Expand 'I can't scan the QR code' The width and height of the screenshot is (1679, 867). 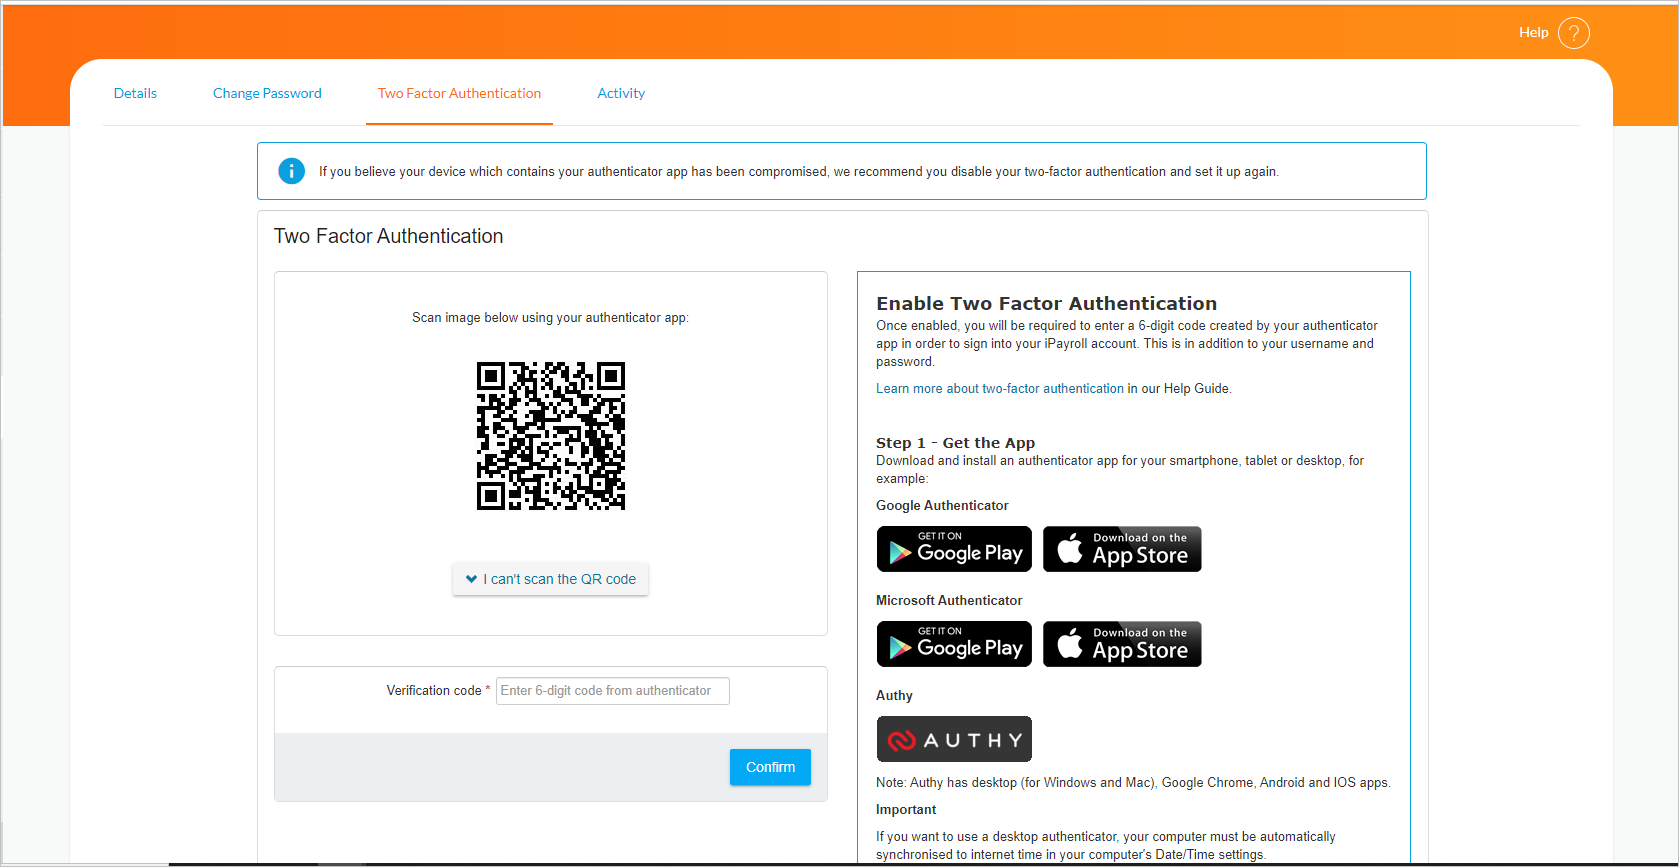coord(550,579)
